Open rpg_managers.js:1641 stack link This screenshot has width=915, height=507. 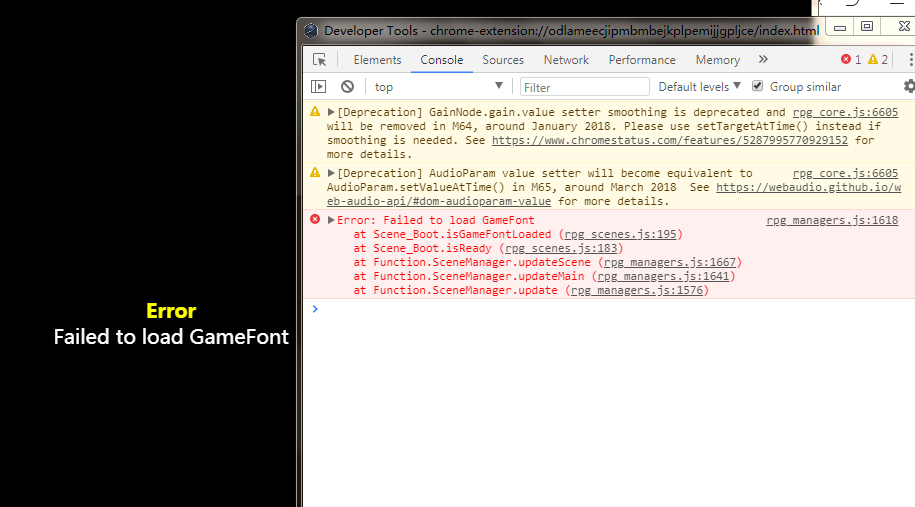click(663, 277)
